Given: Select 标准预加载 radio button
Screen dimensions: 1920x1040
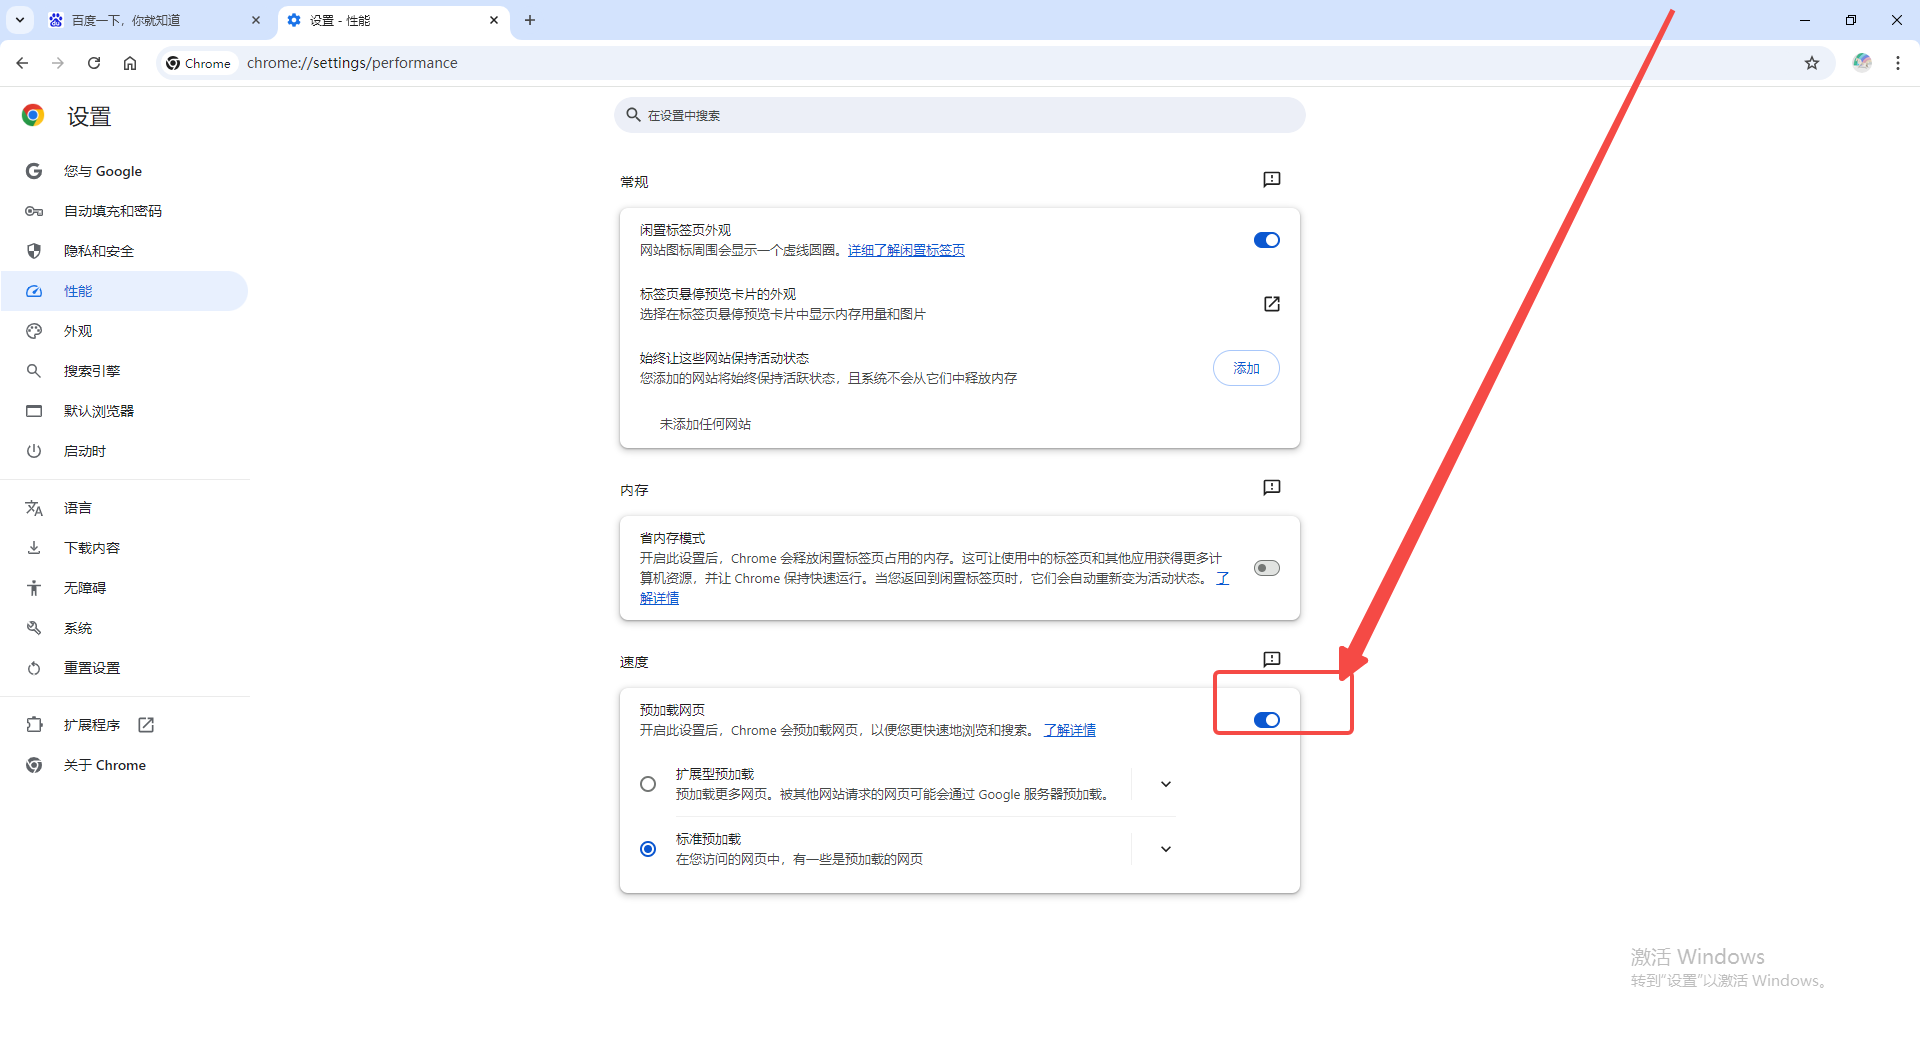Looking at the screenshot, I should (648, 849).
